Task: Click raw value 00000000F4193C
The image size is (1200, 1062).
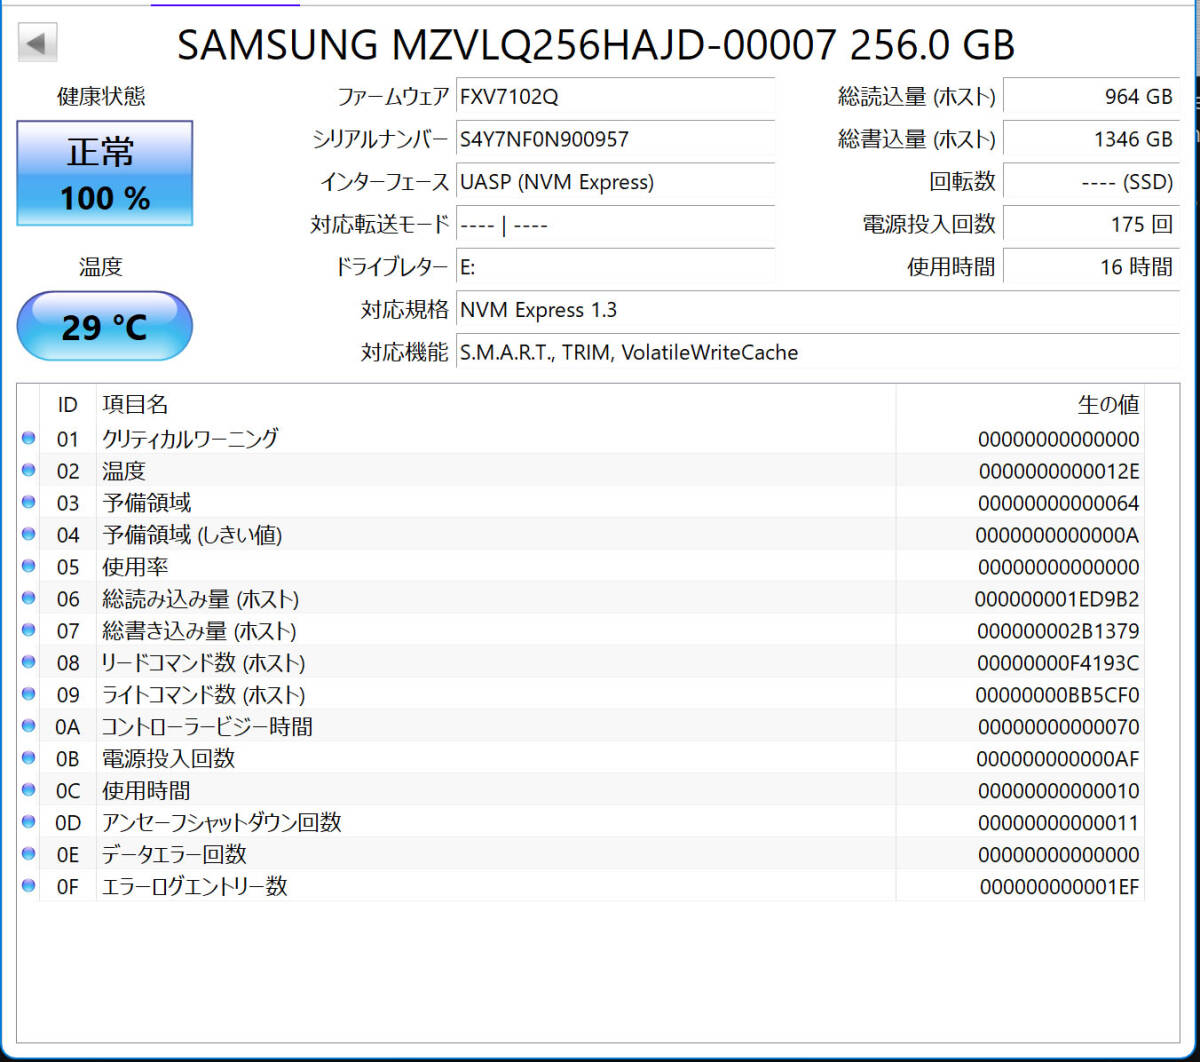Action: (x=1058, y=663)
